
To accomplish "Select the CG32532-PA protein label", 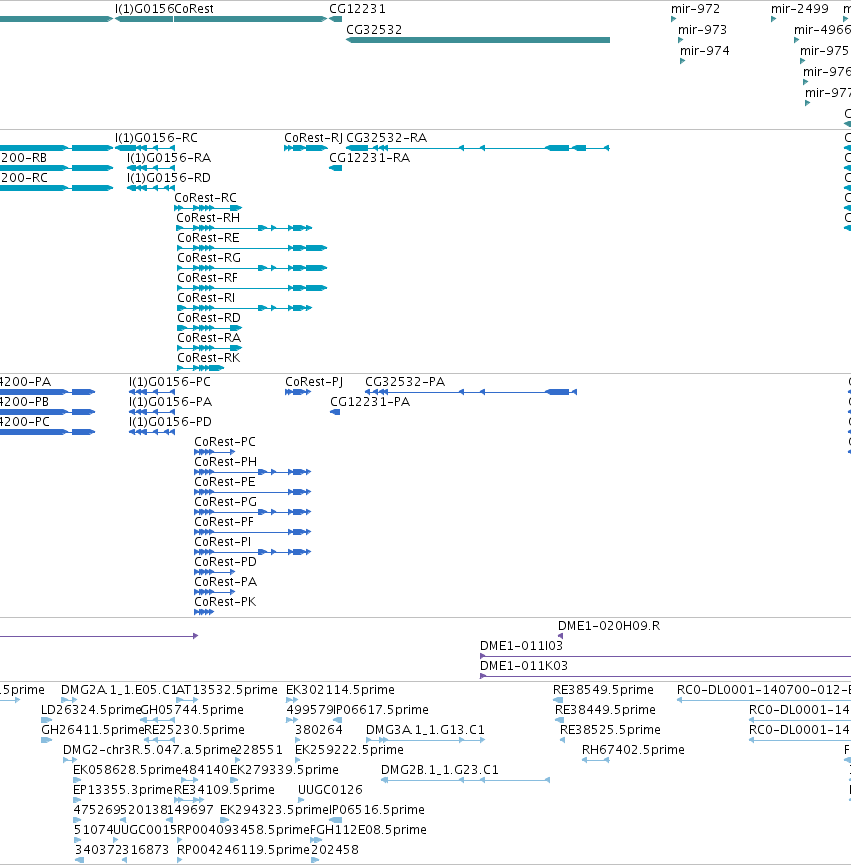I will click(x=405, y=382).
